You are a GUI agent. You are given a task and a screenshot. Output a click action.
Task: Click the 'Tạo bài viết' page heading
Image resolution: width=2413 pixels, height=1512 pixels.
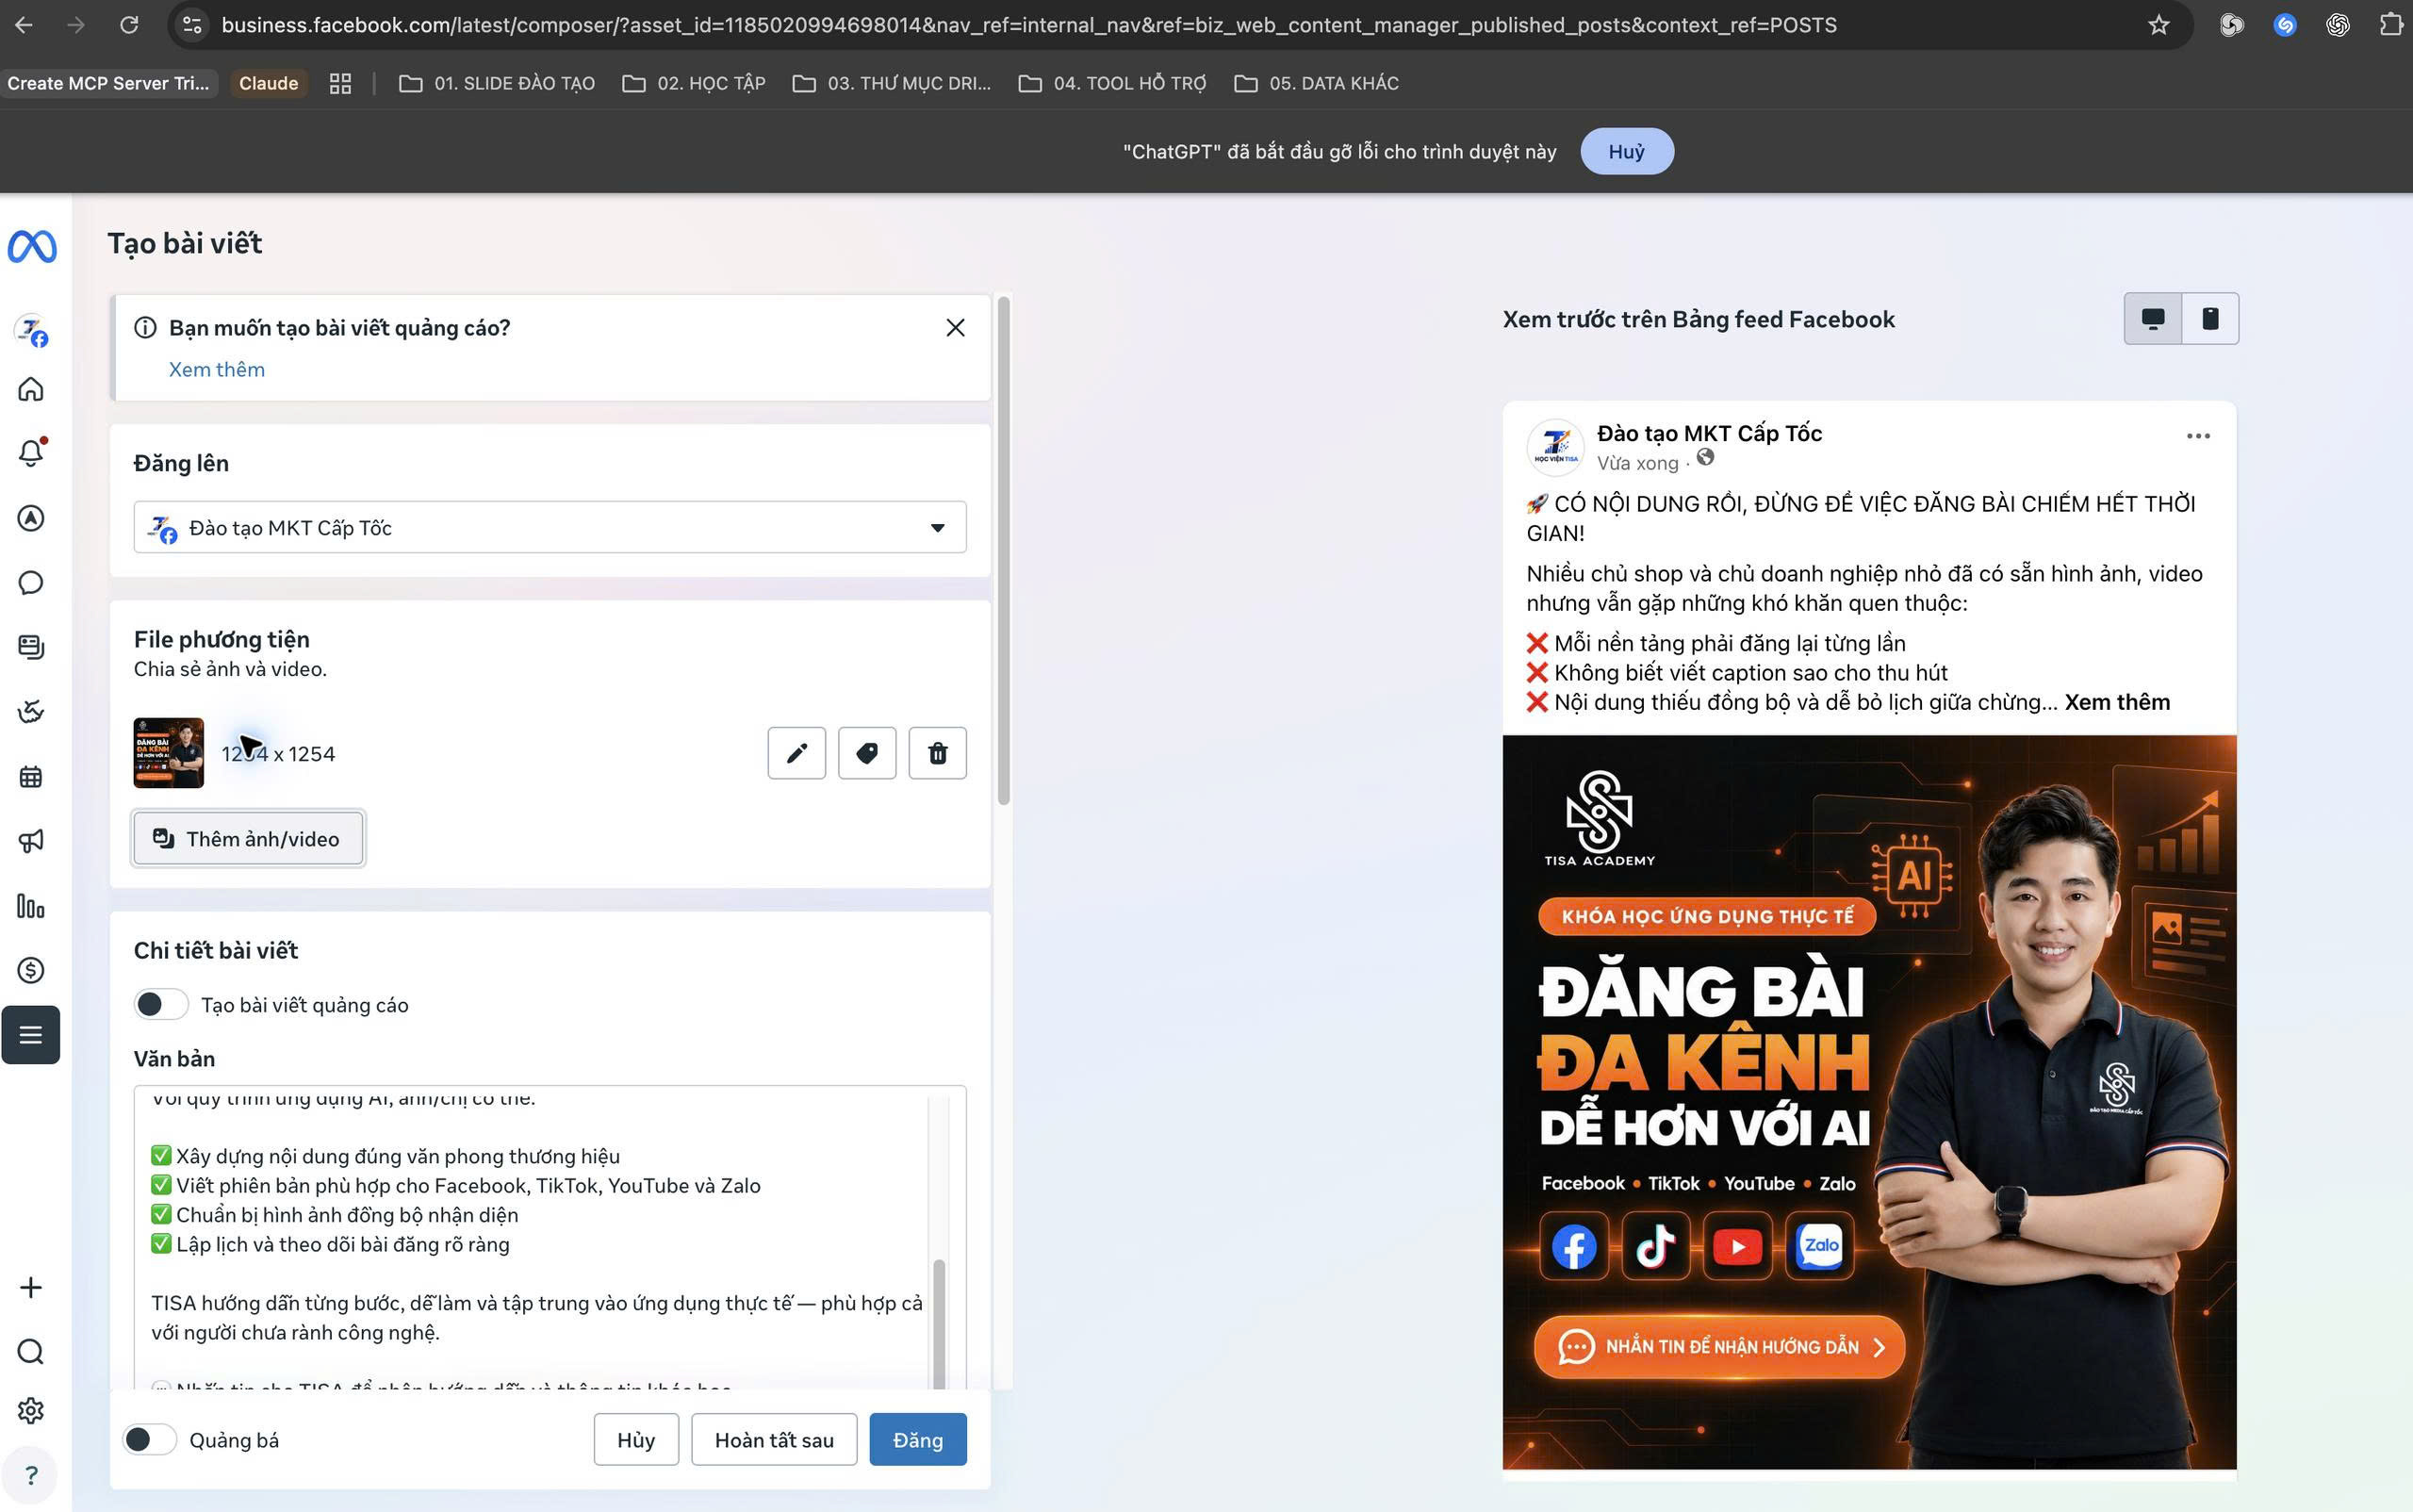(185, 243)
